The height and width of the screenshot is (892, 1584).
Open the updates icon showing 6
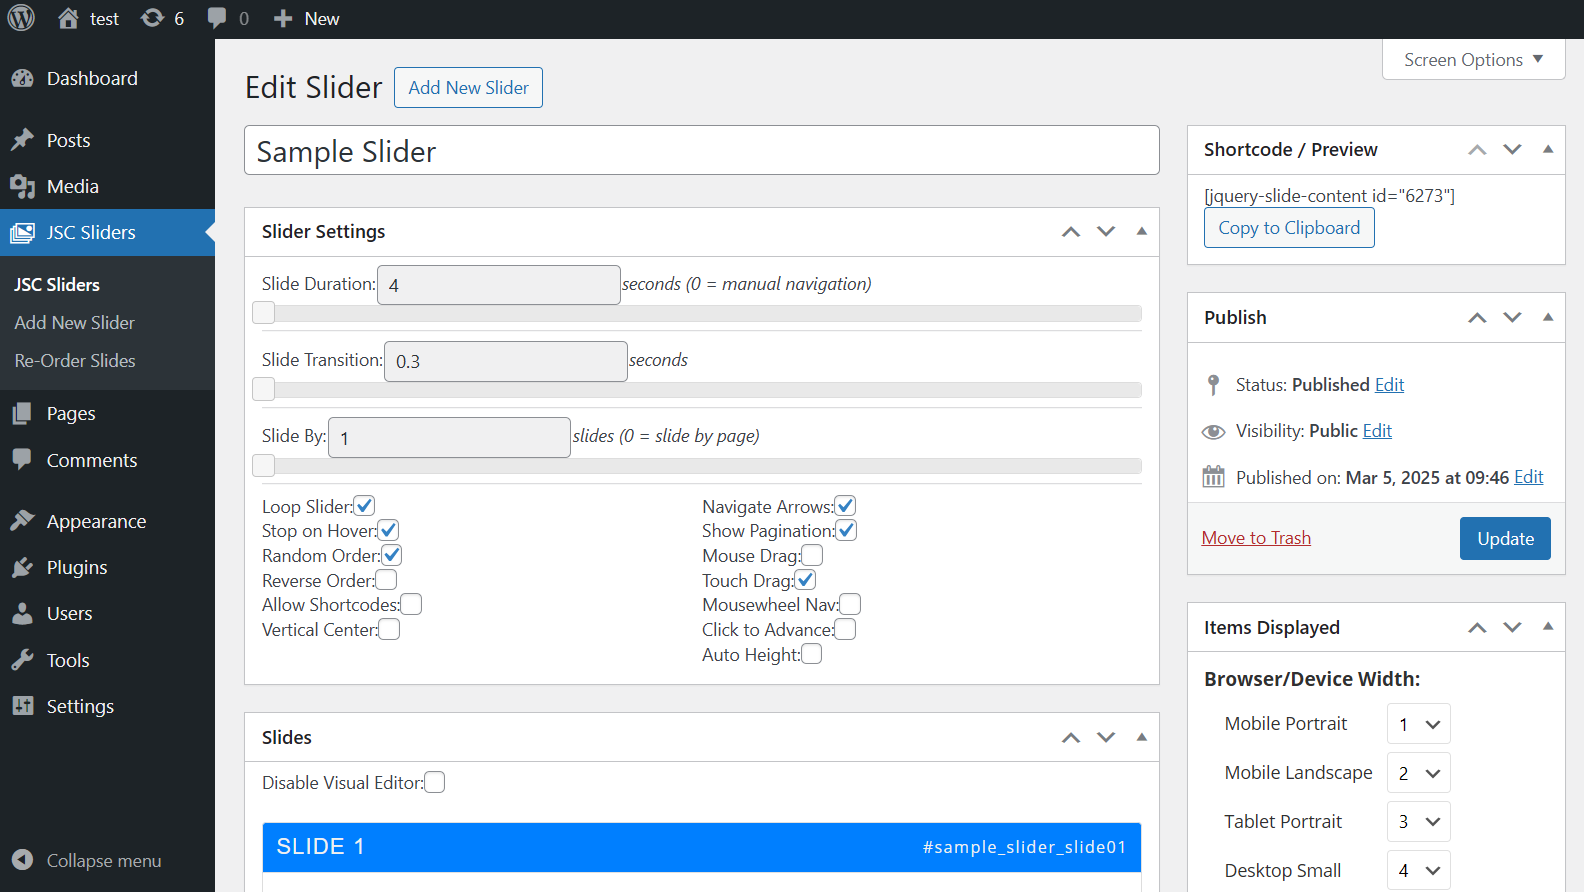pyautogui.click(x=152, y=18)
